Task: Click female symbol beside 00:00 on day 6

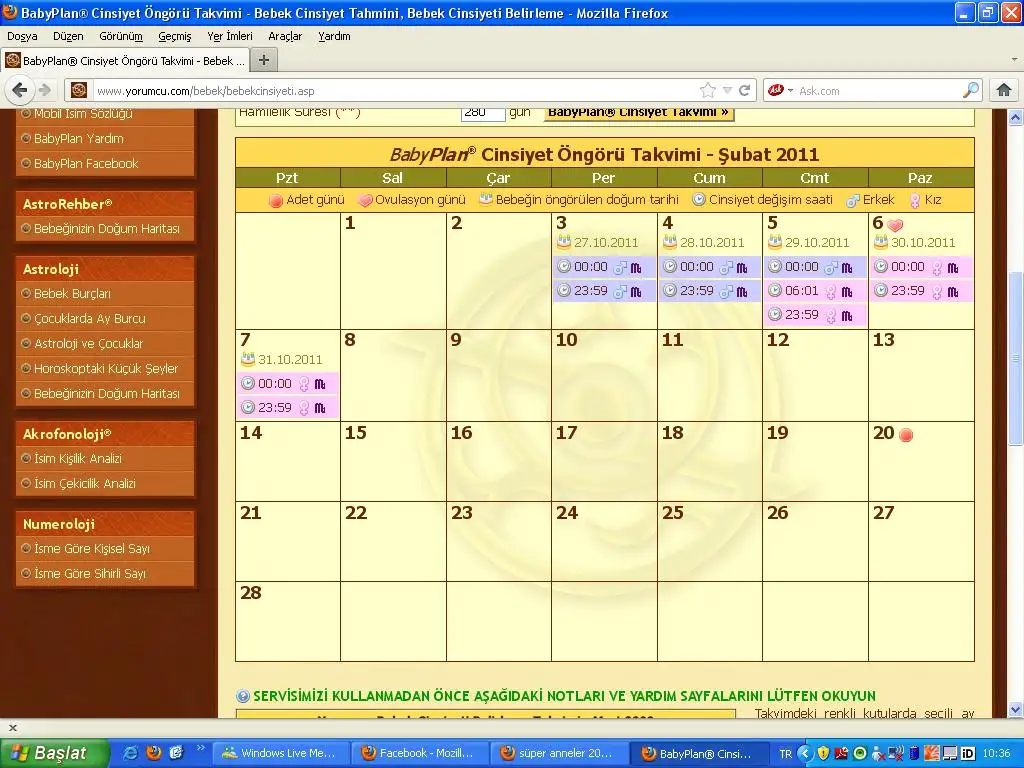Action: (x=937, y=268)
